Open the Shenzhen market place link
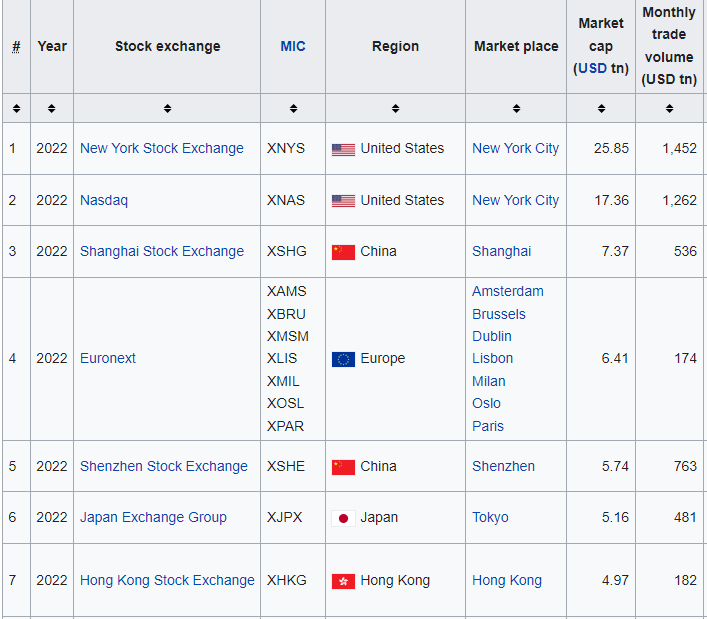The image size is (707, 619). point(503,466)
